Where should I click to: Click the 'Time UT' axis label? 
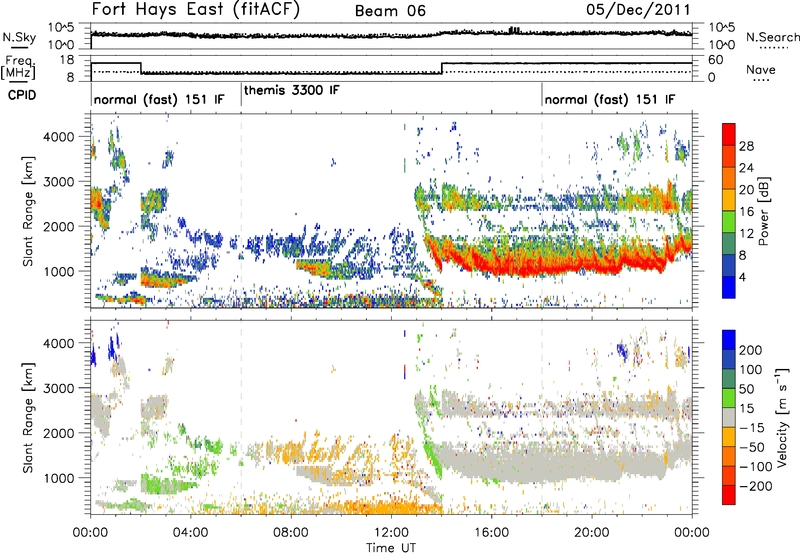[x=391, y=547]
